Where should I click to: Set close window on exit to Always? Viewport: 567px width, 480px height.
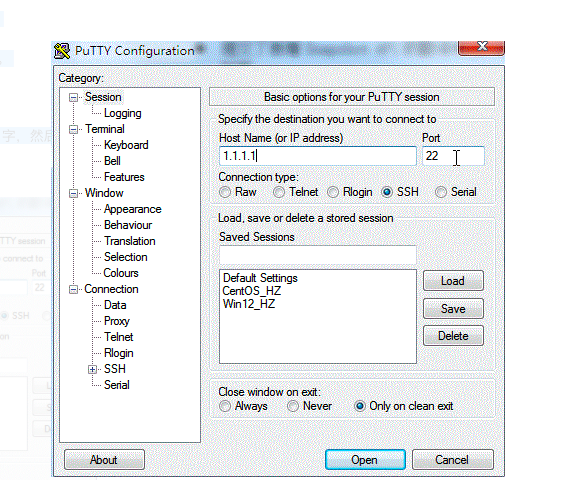[225, 406]
